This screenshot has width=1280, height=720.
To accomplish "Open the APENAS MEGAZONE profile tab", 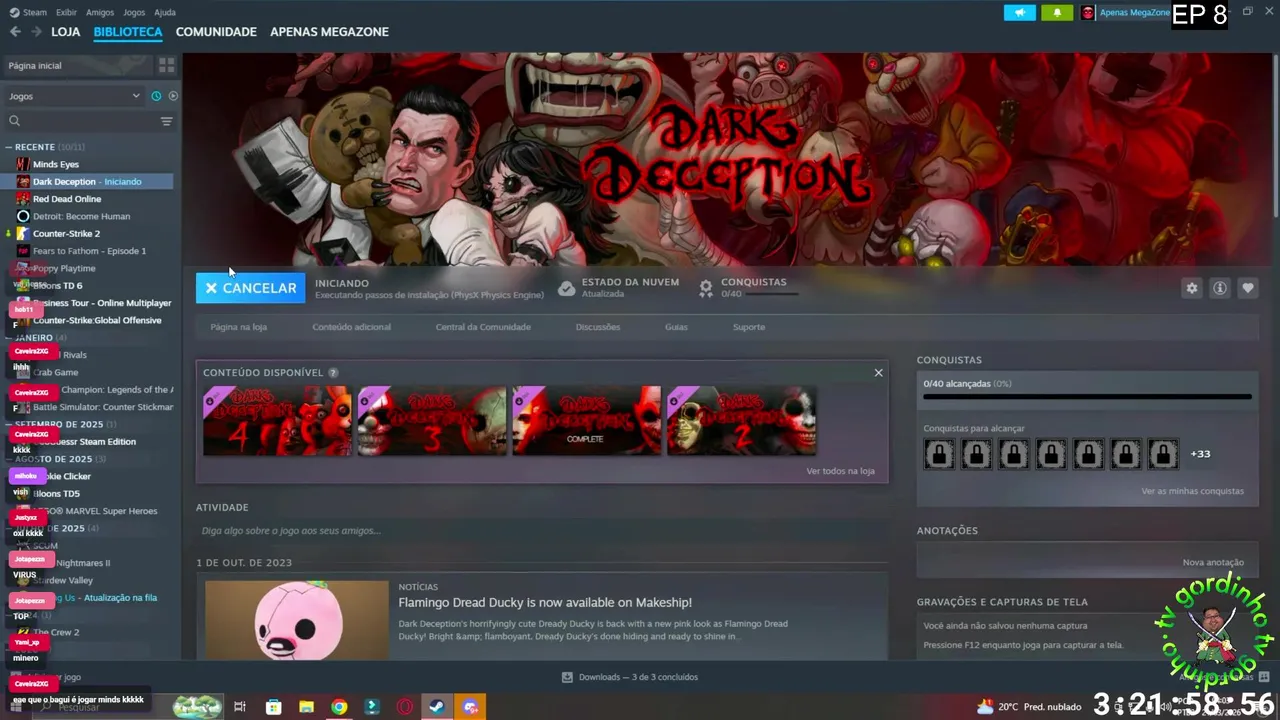I will [329, 32].
